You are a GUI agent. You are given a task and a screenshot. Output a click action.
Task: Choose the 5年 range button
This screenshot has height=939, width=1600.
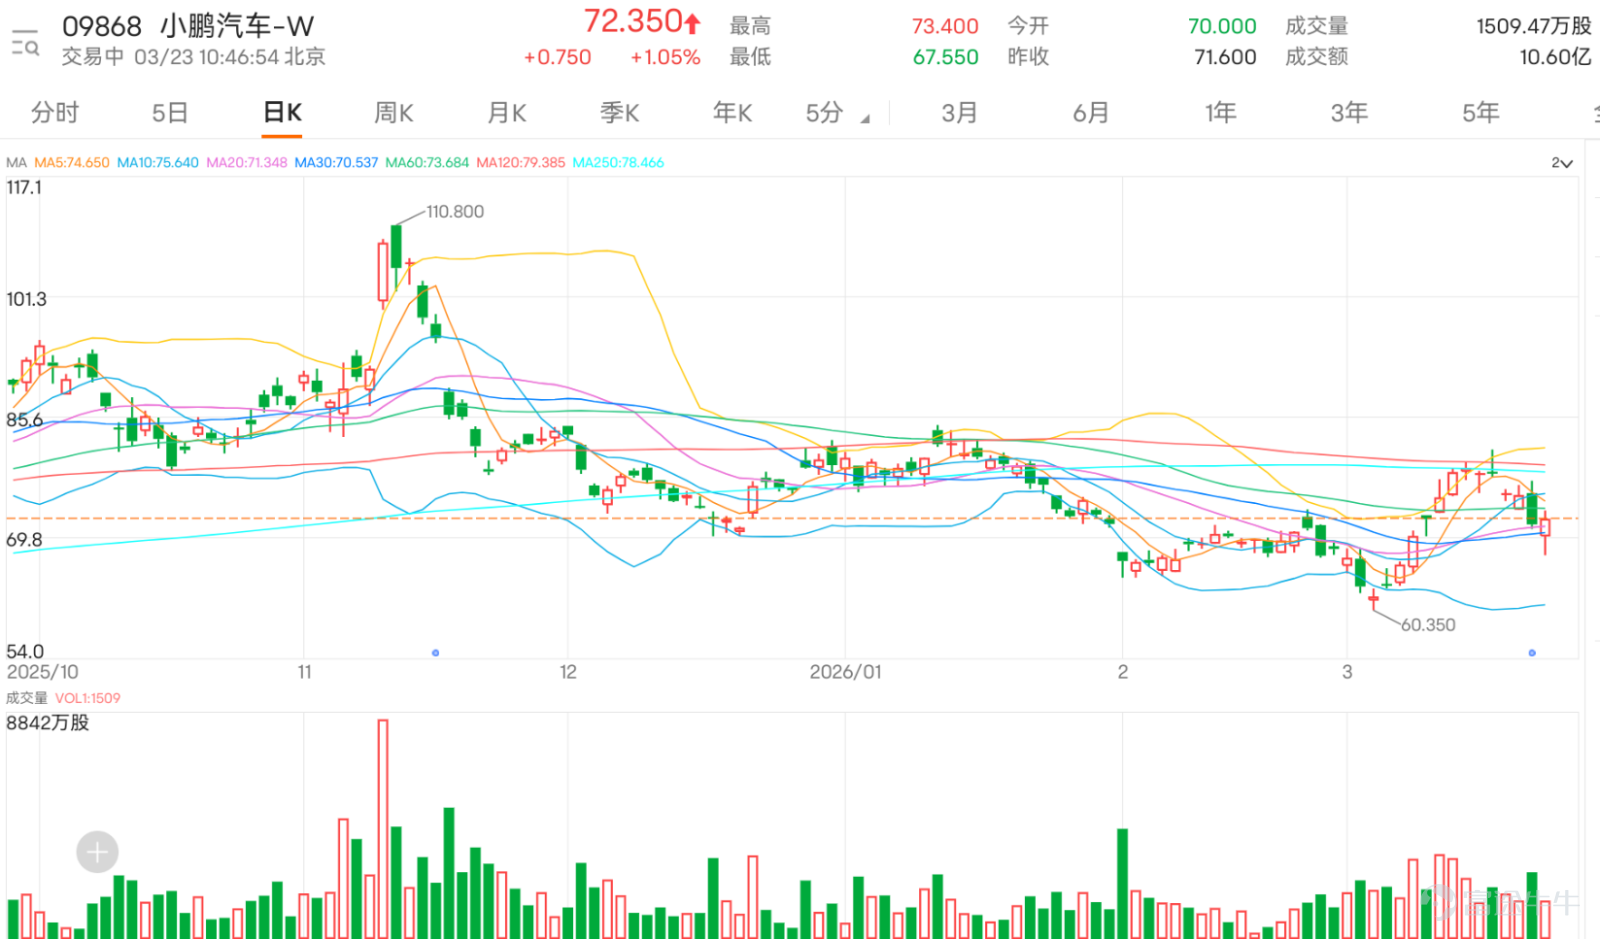pos(1481,113)
